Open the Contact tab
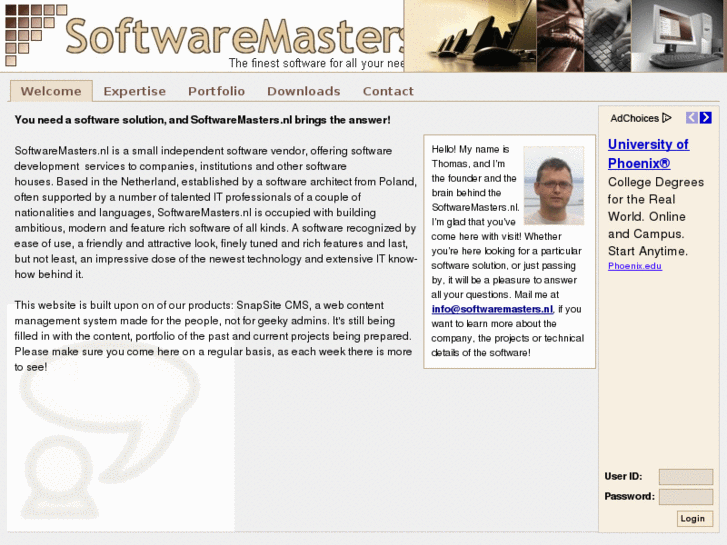727x545 pixels. [x=388, y=91]
